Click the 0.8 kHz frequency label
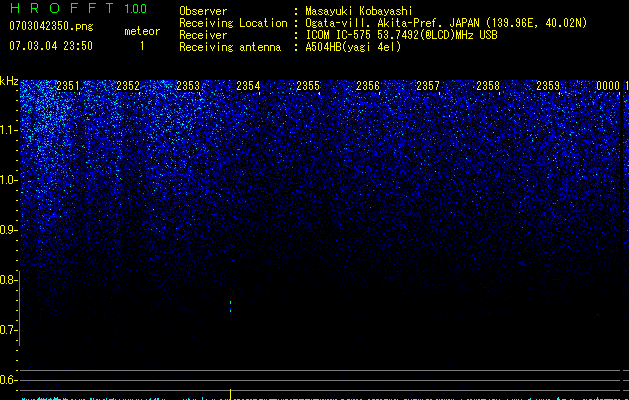629x400 pixels. [x=8, y=280]
